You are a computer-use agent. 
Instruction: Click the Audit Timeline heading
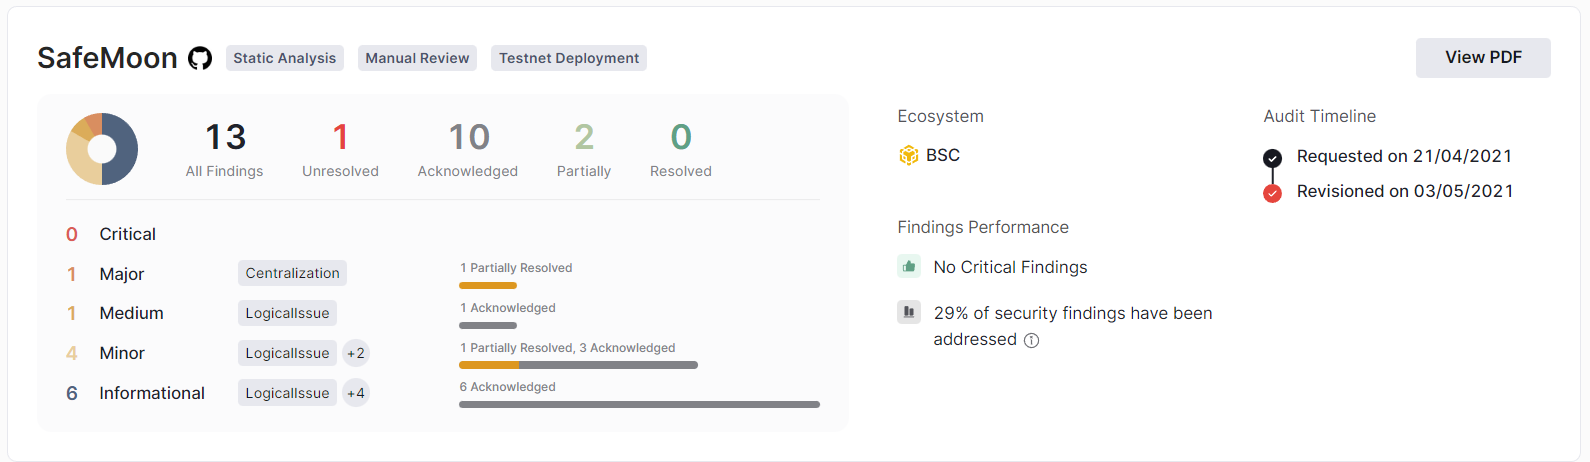tap(1320, 116)
